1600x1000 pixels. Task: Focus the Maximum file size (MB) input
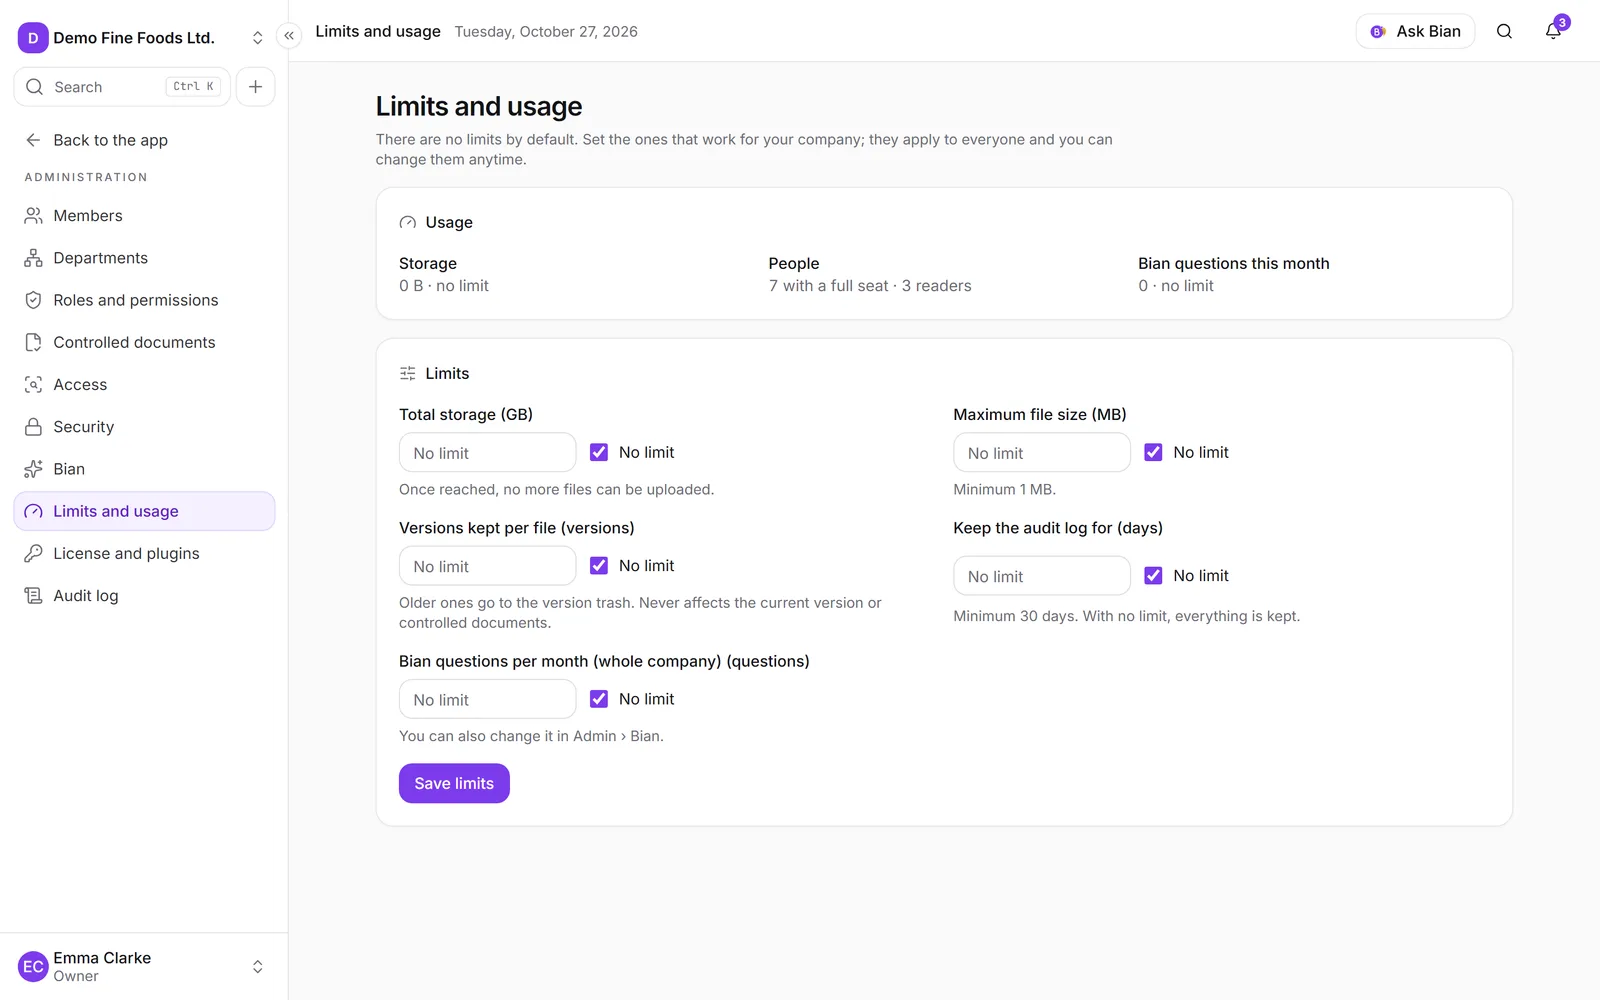click(1042, 453)
